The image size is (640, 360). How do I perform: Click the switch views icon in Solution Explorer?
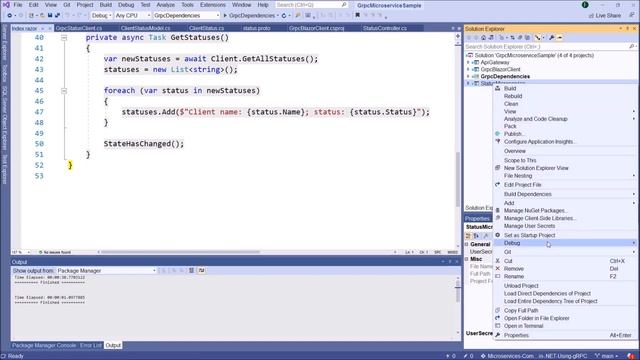coord(491,38)
